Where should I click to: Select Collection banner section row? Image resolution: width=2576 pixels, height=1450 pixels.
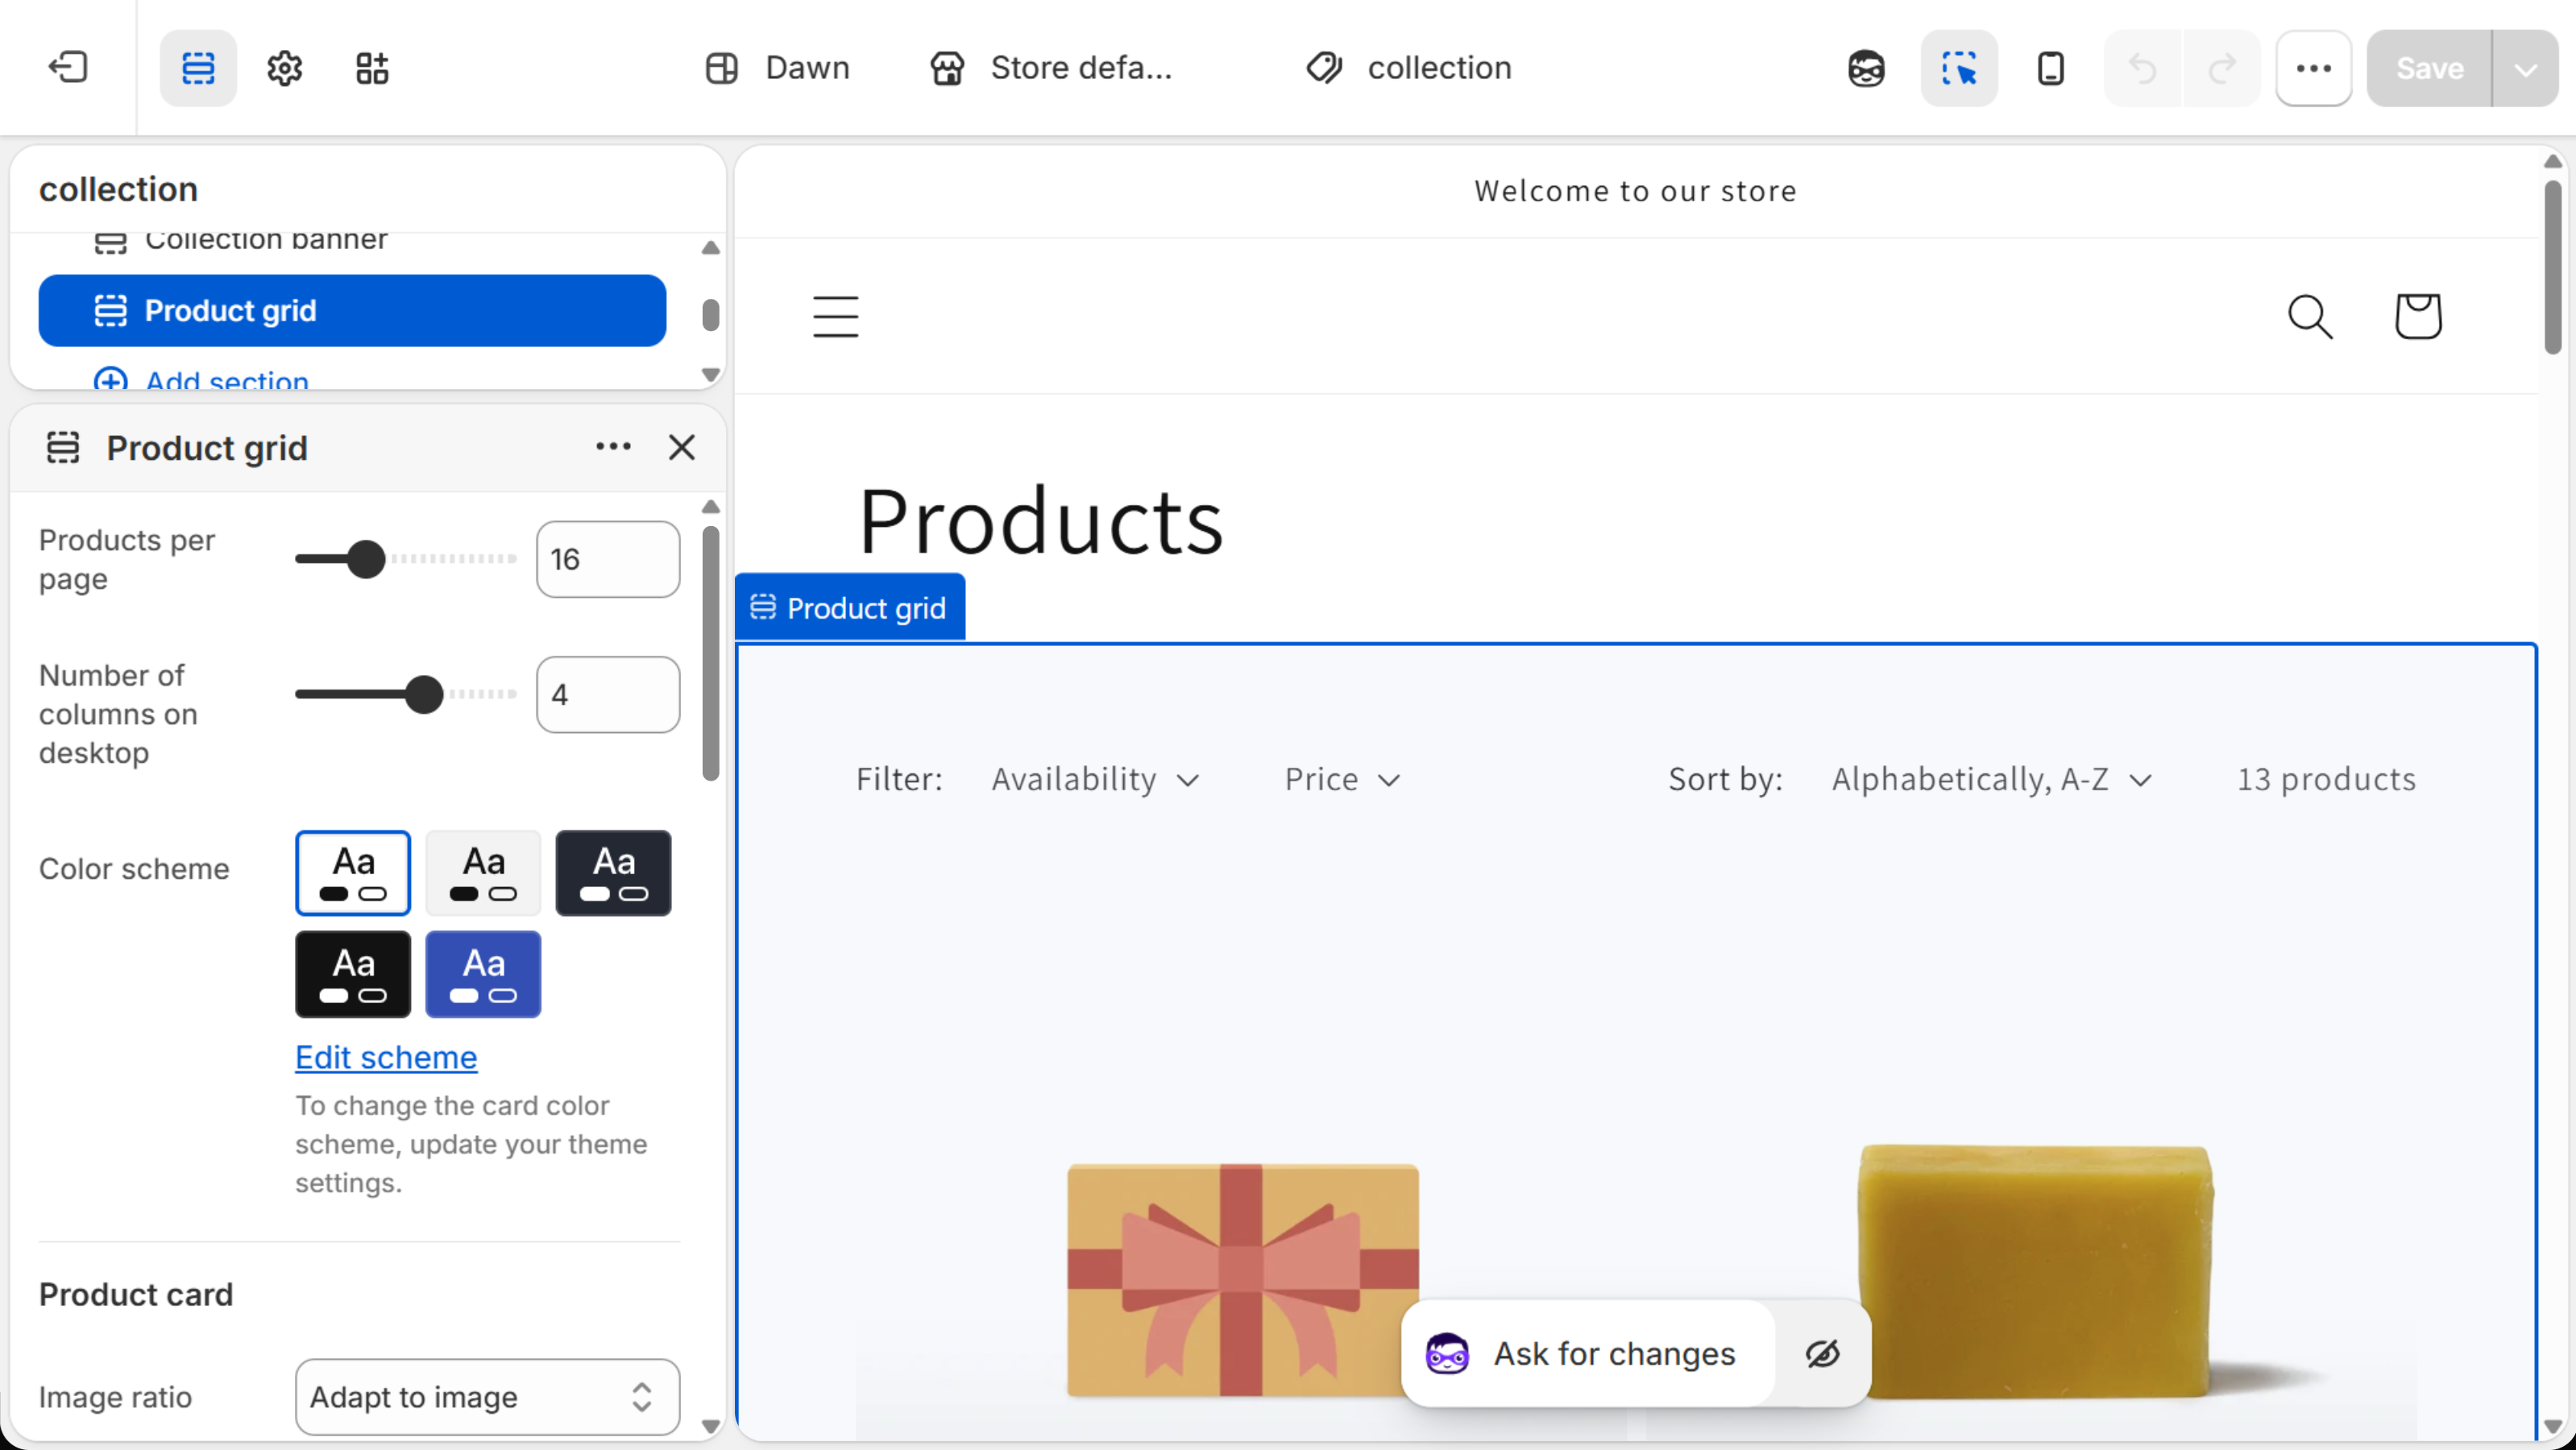point(352,243)
